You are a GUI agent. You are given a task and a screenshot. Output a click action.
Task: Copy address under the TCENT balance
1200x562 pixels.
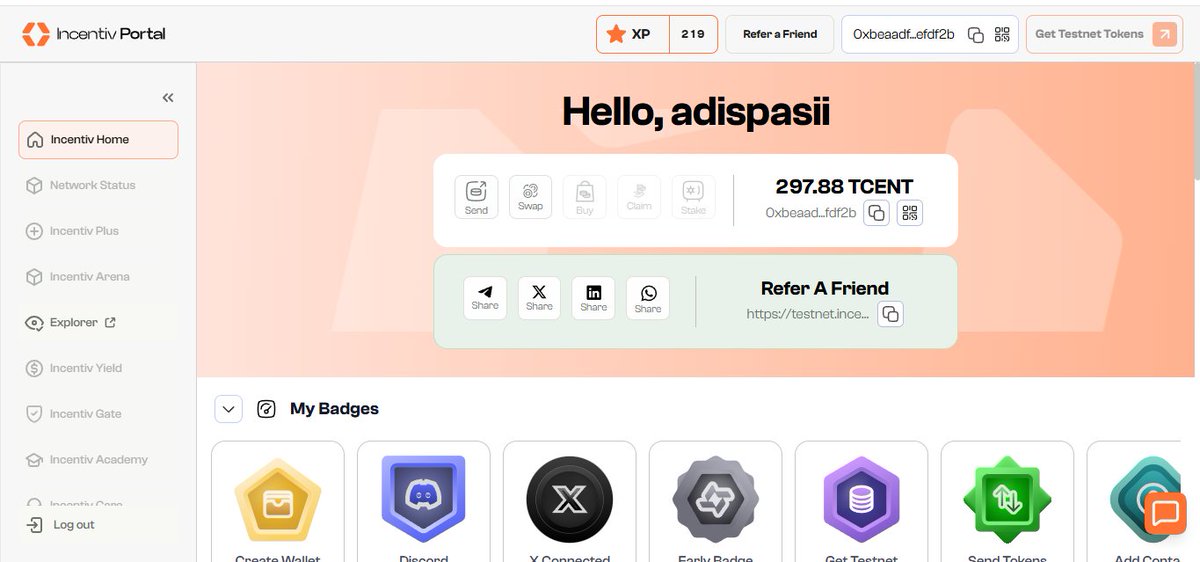point(876,213)
